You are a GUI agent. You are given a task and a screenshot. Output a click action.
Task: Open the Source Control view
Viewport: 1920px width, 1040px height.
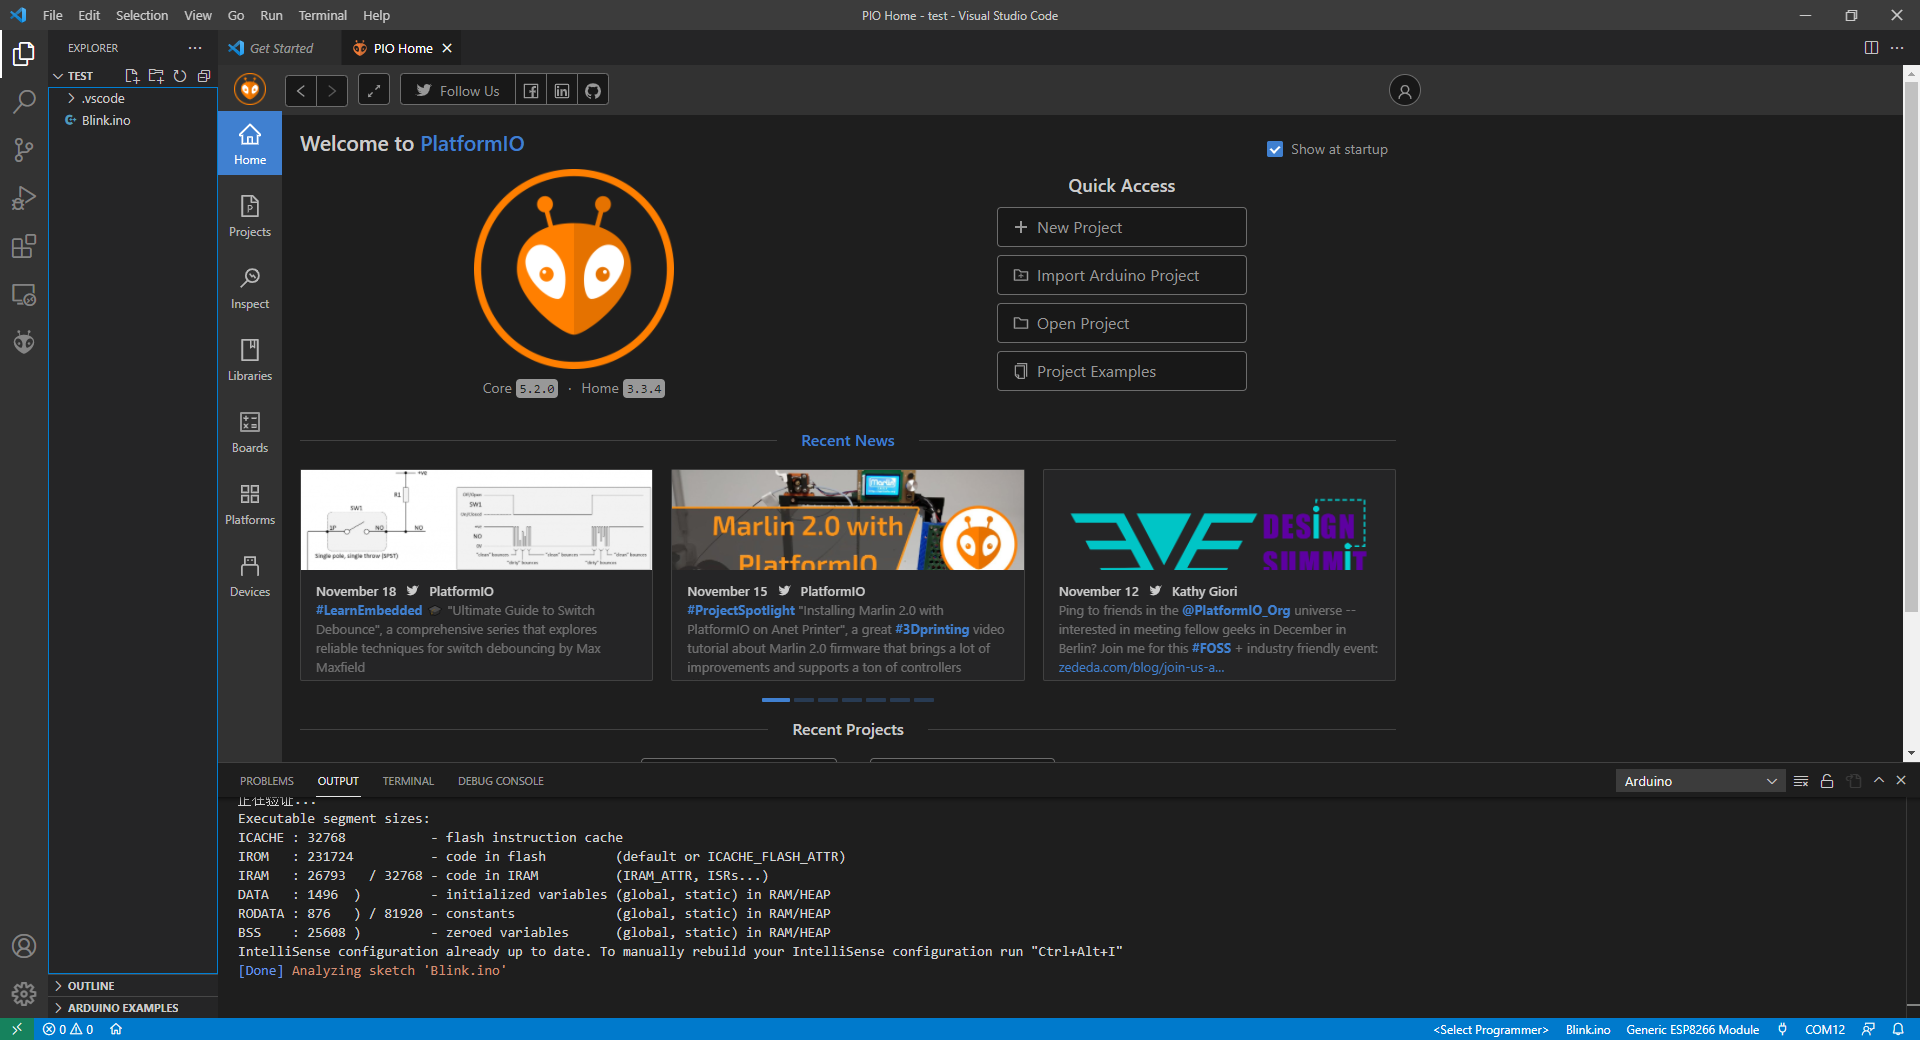[24, 150]
